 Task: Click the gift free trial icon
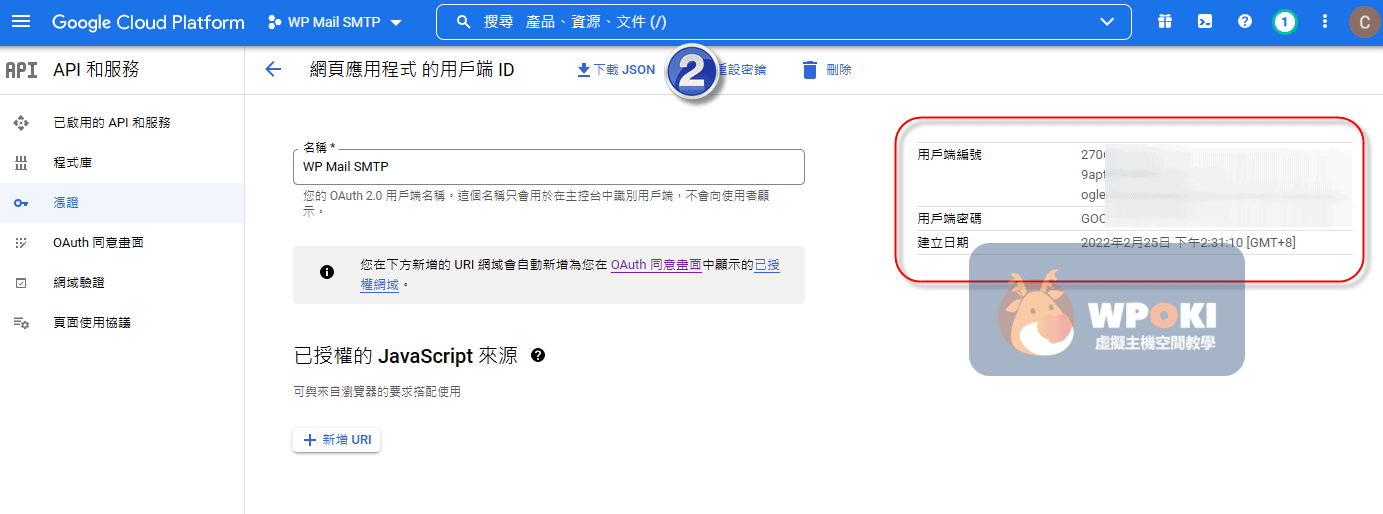[1164, 21]
